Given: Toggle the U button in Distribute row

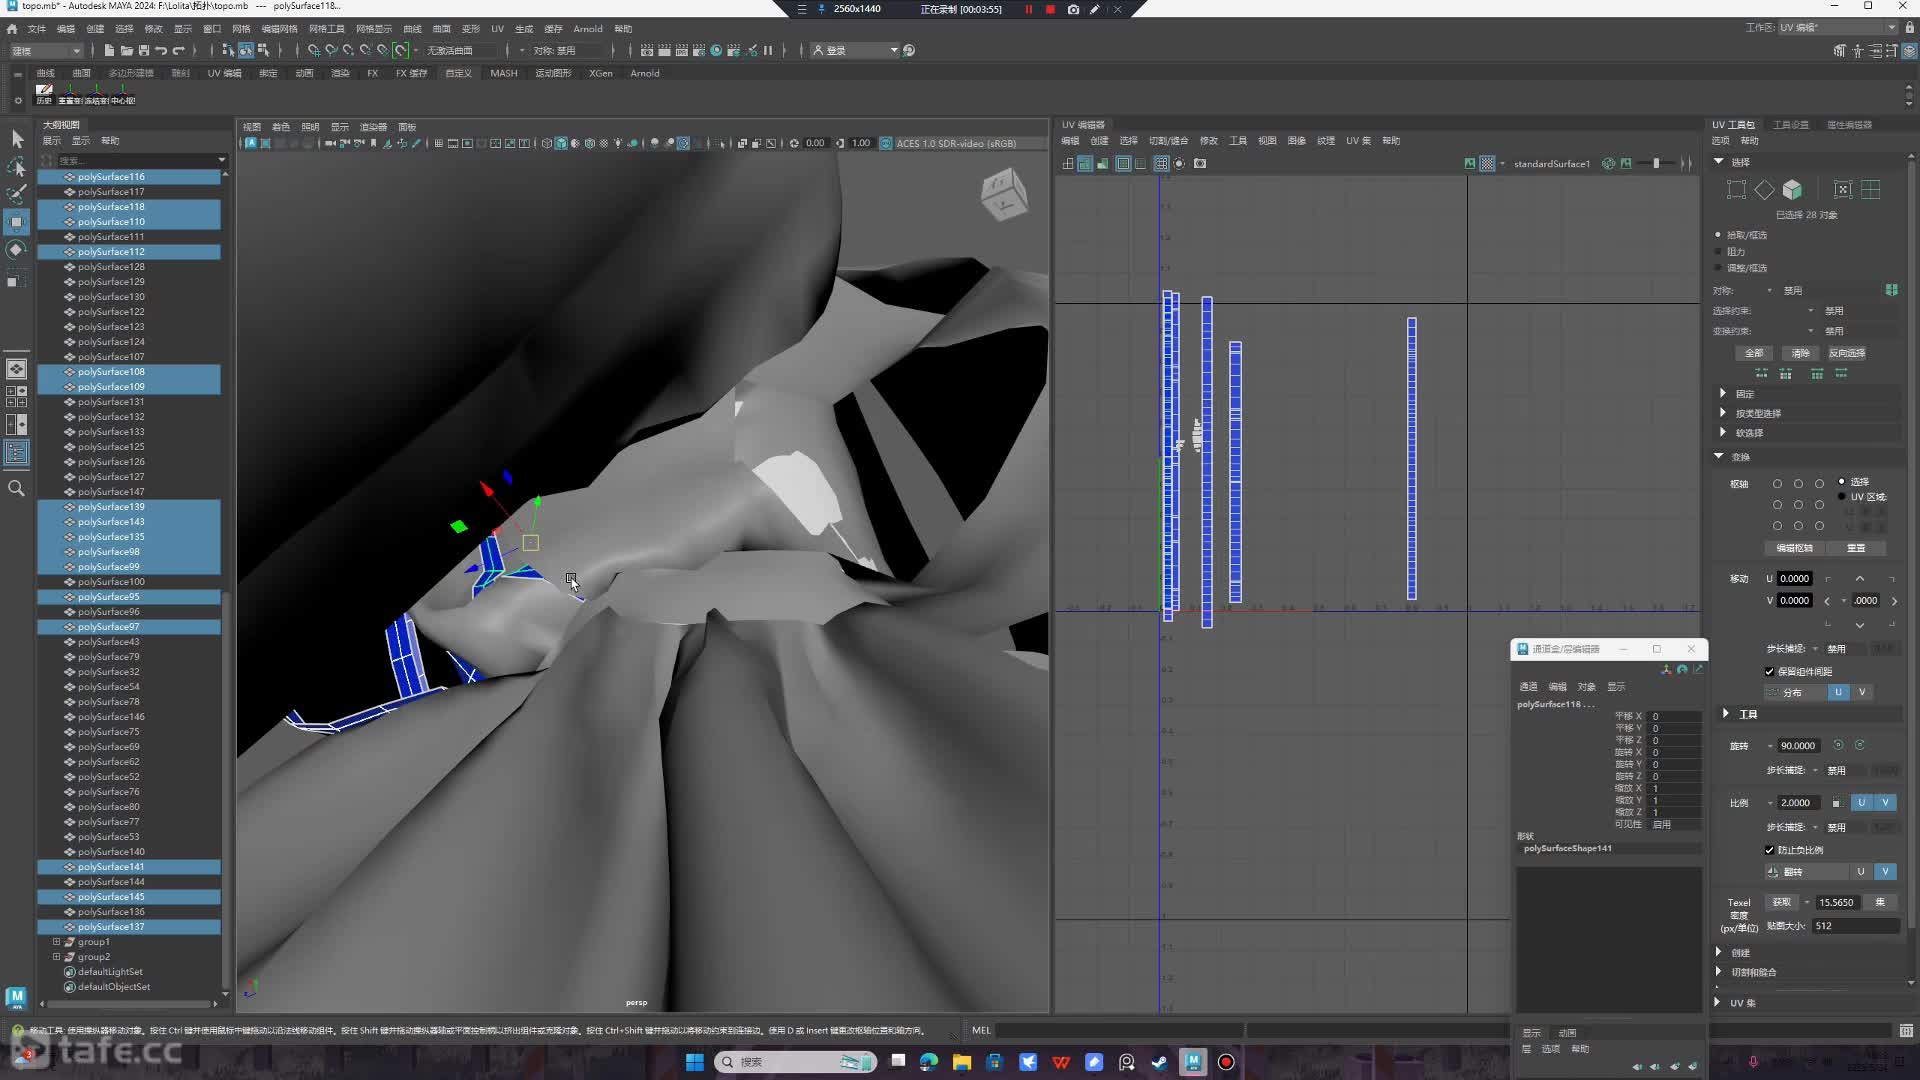Looking at the screenshot, I should [x=1838, y=692].
